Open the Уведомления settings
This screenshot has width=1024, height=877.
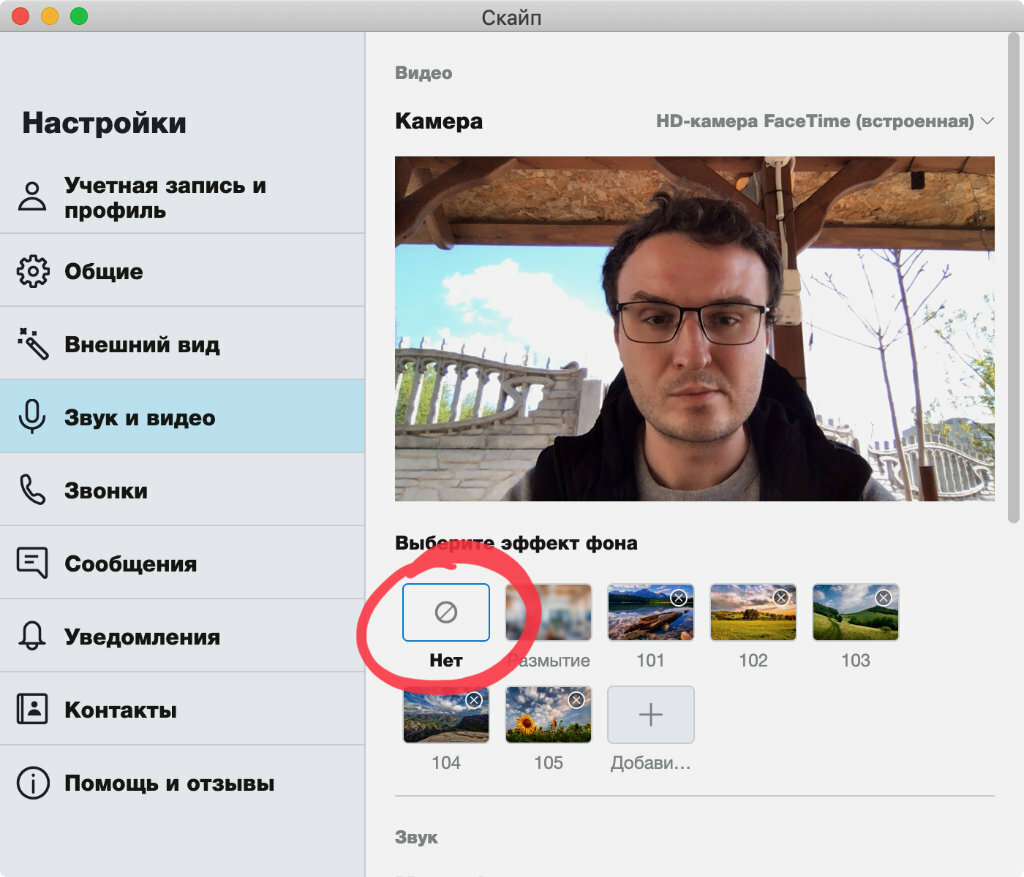(x=182, y=636)
